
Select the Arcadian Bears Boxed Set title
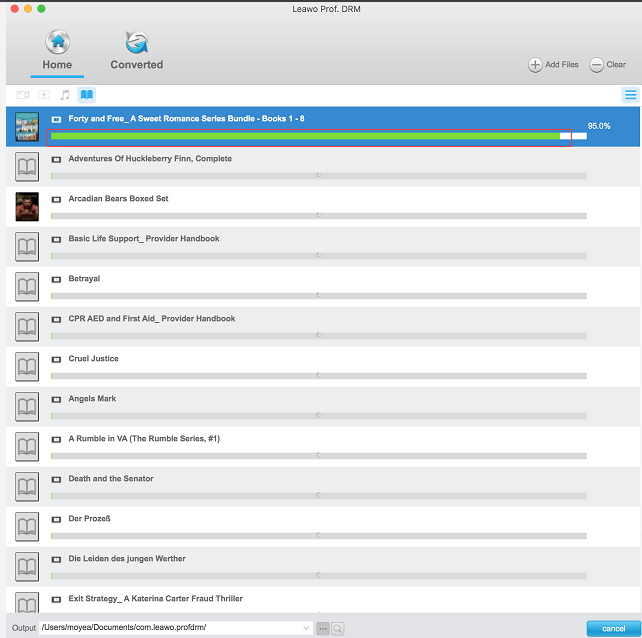(x=118, y=199)
